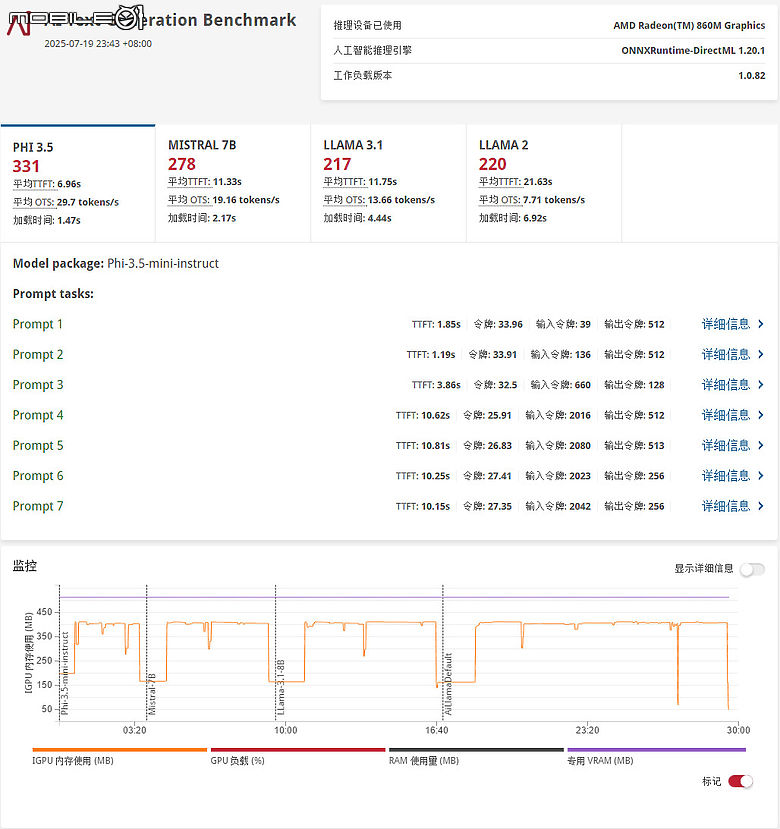The height and width of the screenshot is (829, 780).
Task: Expand Prompt 3 chevron arrow
Action: [x=760, y=384]
